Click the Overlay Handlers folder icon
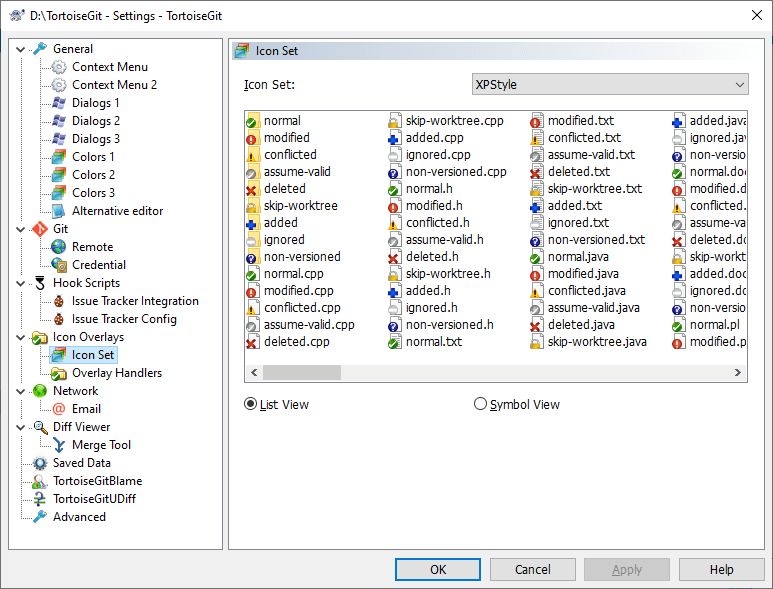773x589 pixels. click(x=59, y=373)
